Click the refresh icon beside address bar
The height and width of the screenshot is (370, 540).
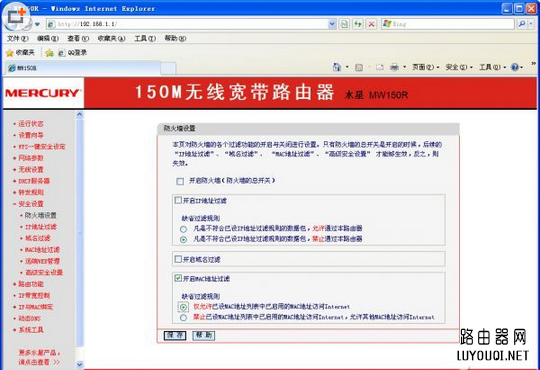point(358,24)
